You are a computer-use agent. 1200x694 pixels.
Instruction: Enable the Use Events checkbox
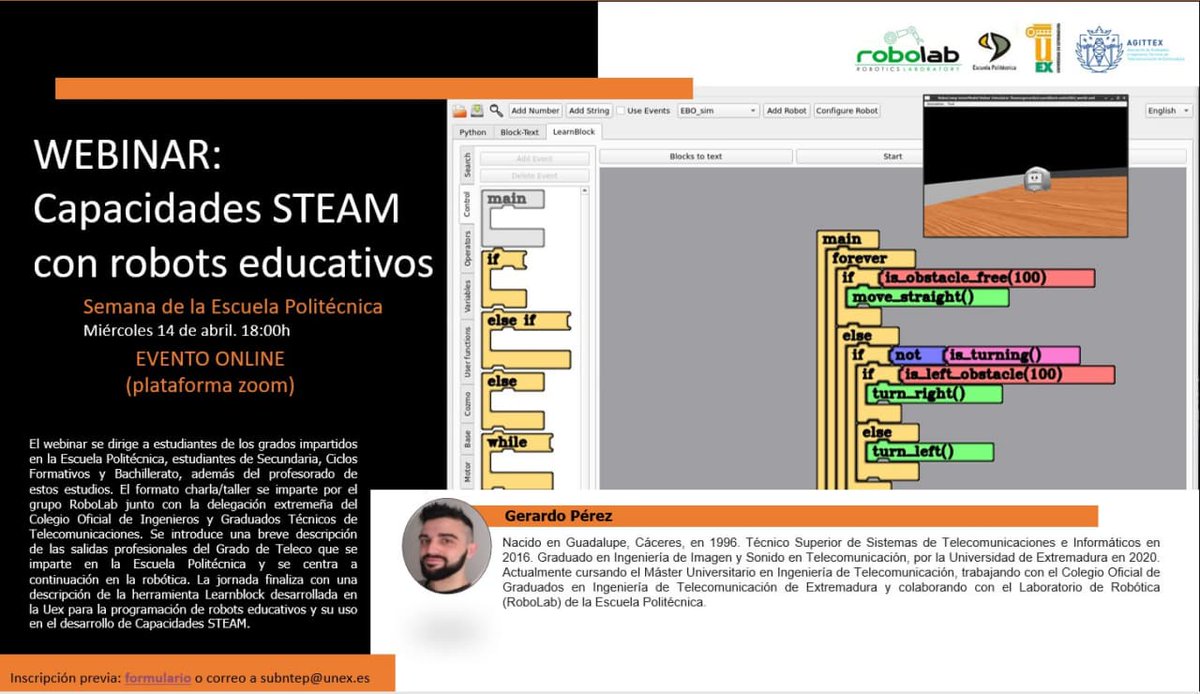coord(621,111)
